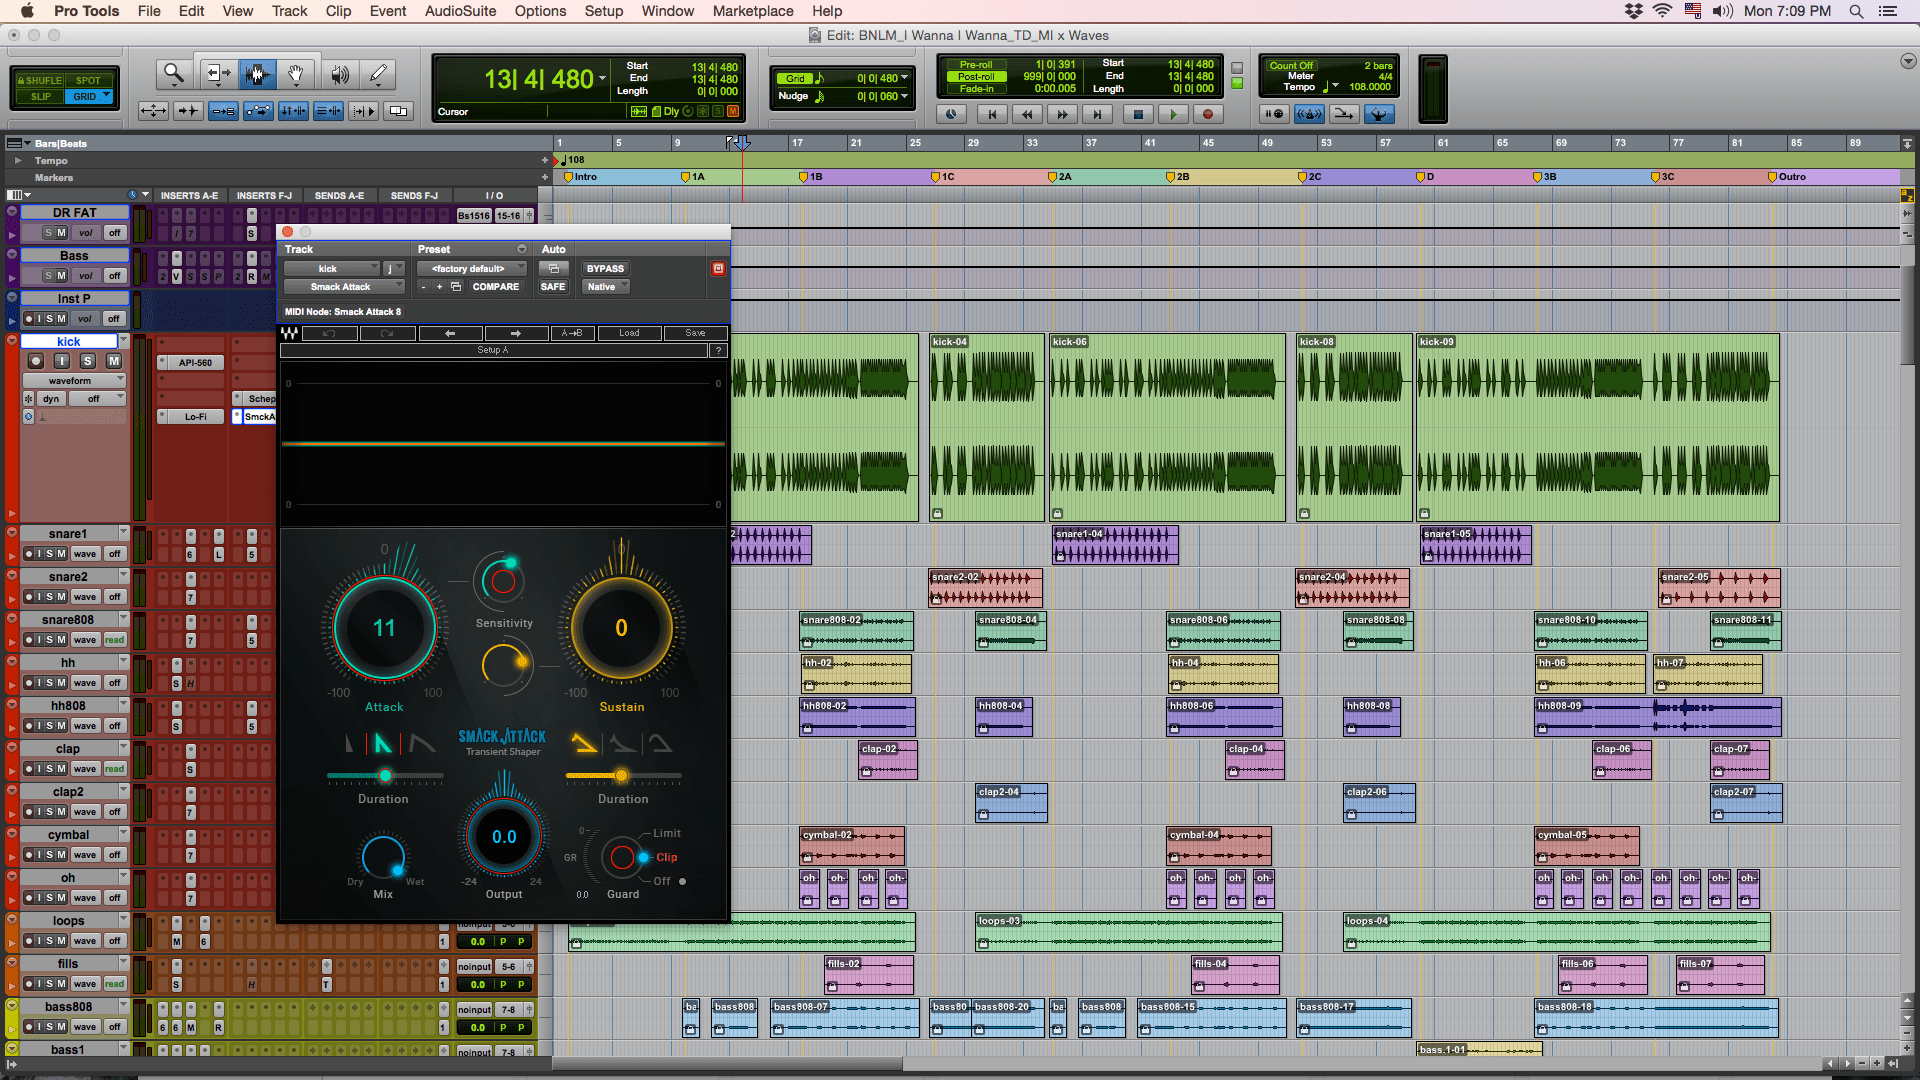The height and width of the screenshot is (1080, 1920).
Task: Click the Waves logo in the plugin
Action: pyautogui.click(x=290, y=333)
